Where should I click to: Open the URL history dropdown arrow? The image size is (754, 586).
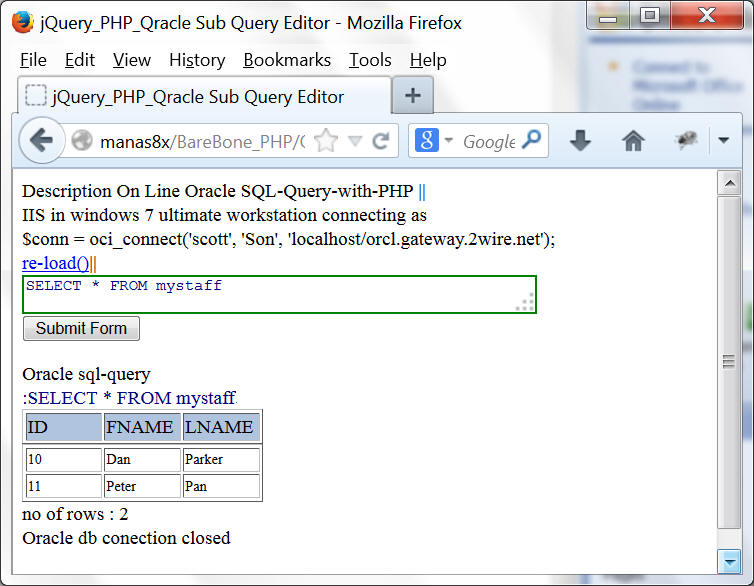(x=355, y=141)
